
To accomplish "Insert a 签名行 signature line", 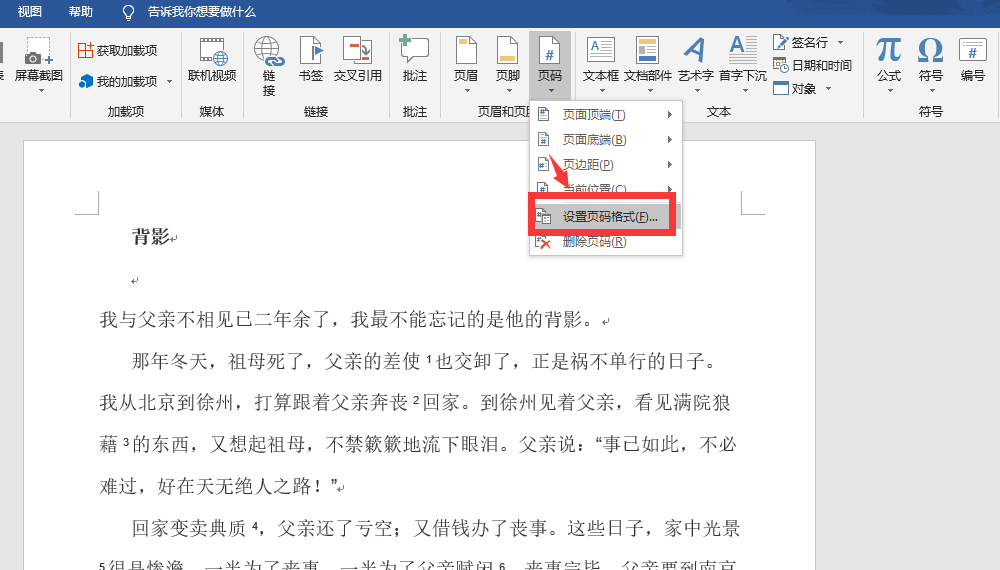I will [801, 43].
